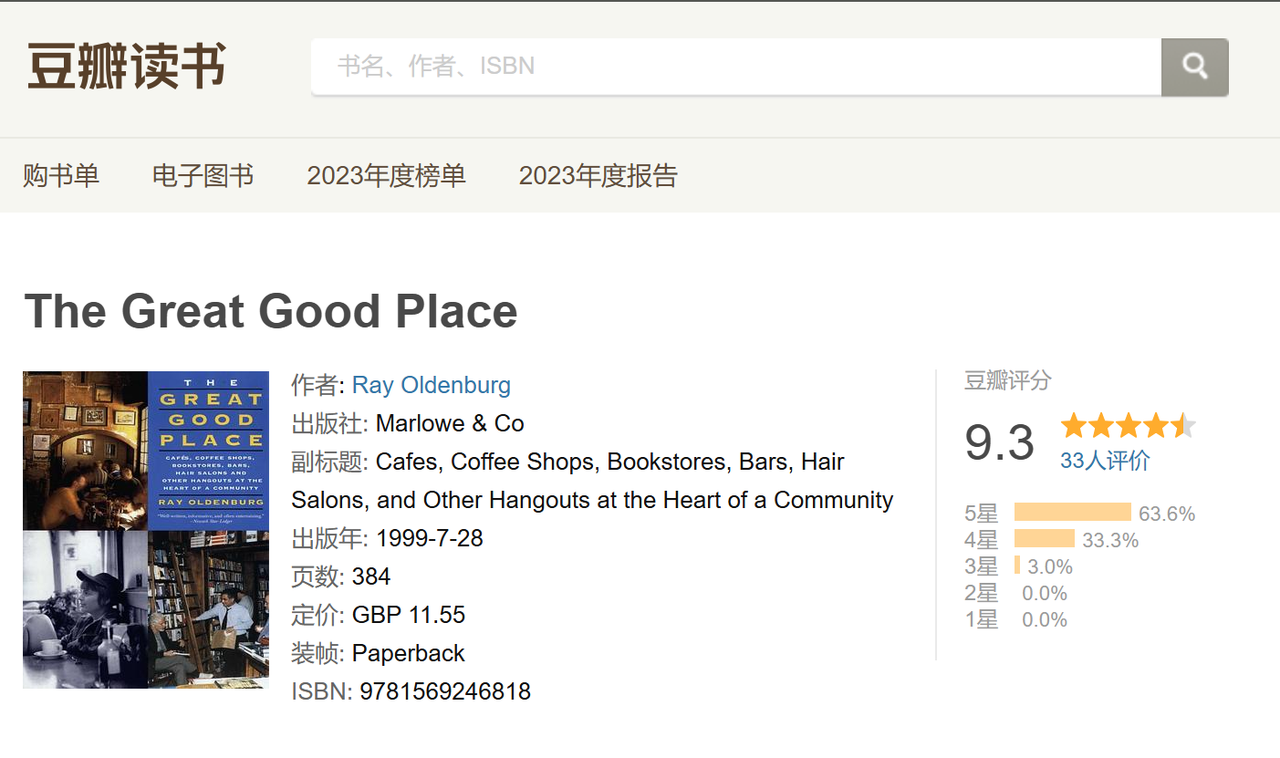
Task: Open the 购书单 menu item
Action: pyautogui.click(x=61, y=176)
